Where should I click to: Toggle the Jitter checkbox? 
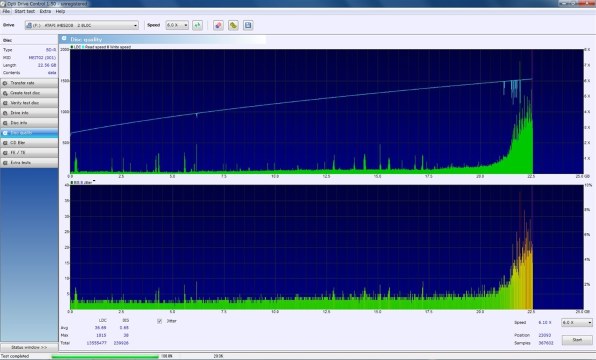tap(160, 321)
